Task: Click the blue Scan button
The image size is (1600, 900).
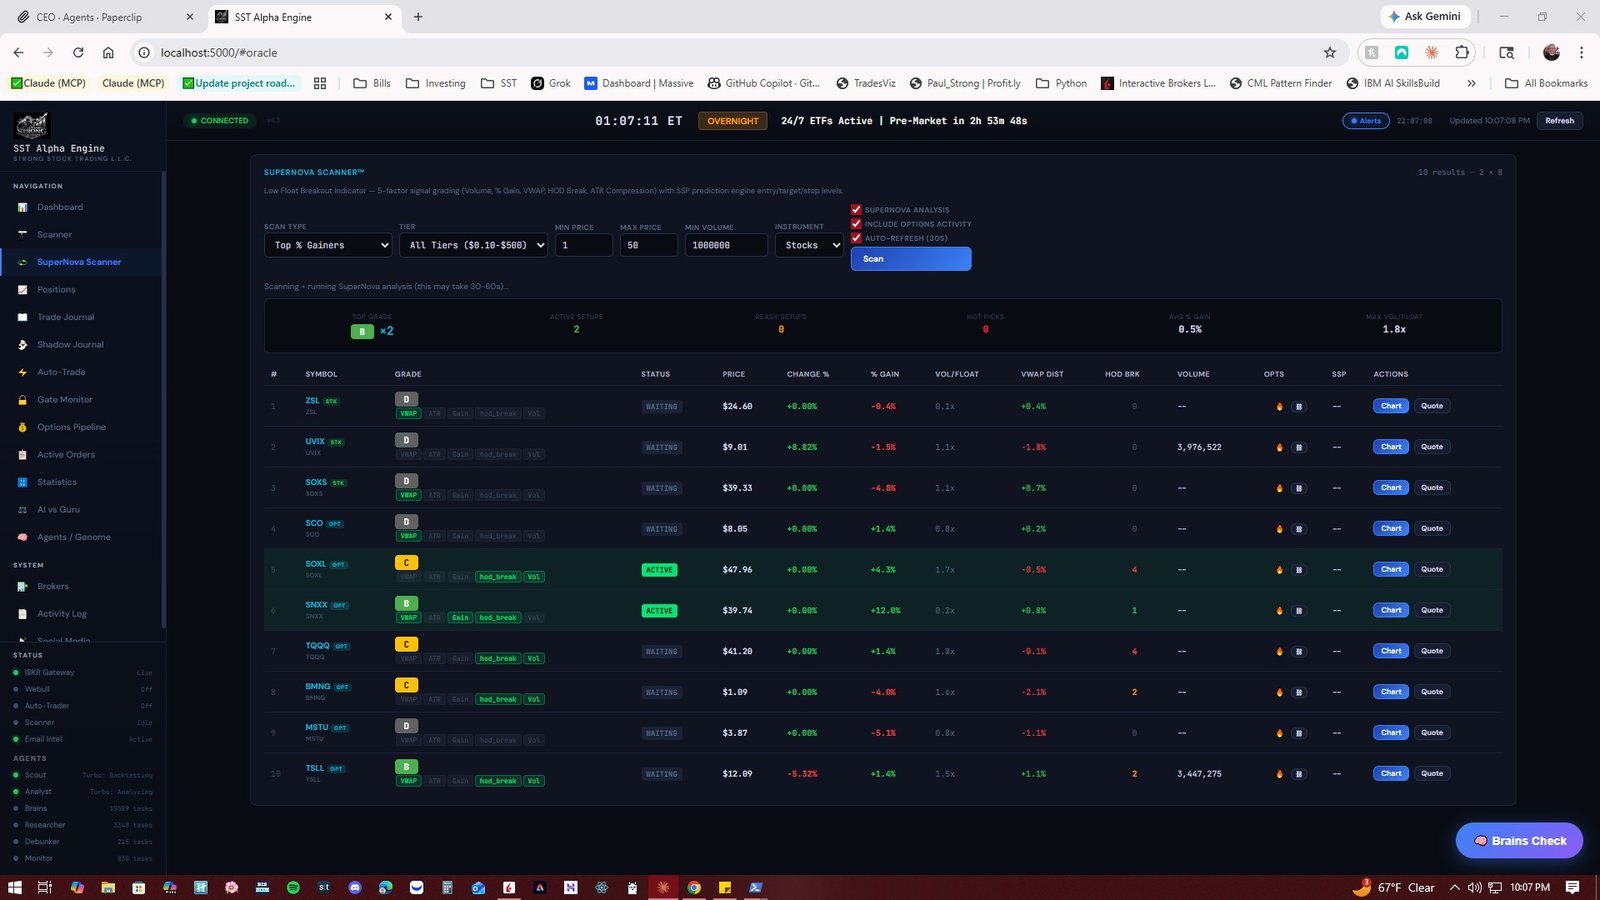Action: pyautogui.click(x=911, y=259)
